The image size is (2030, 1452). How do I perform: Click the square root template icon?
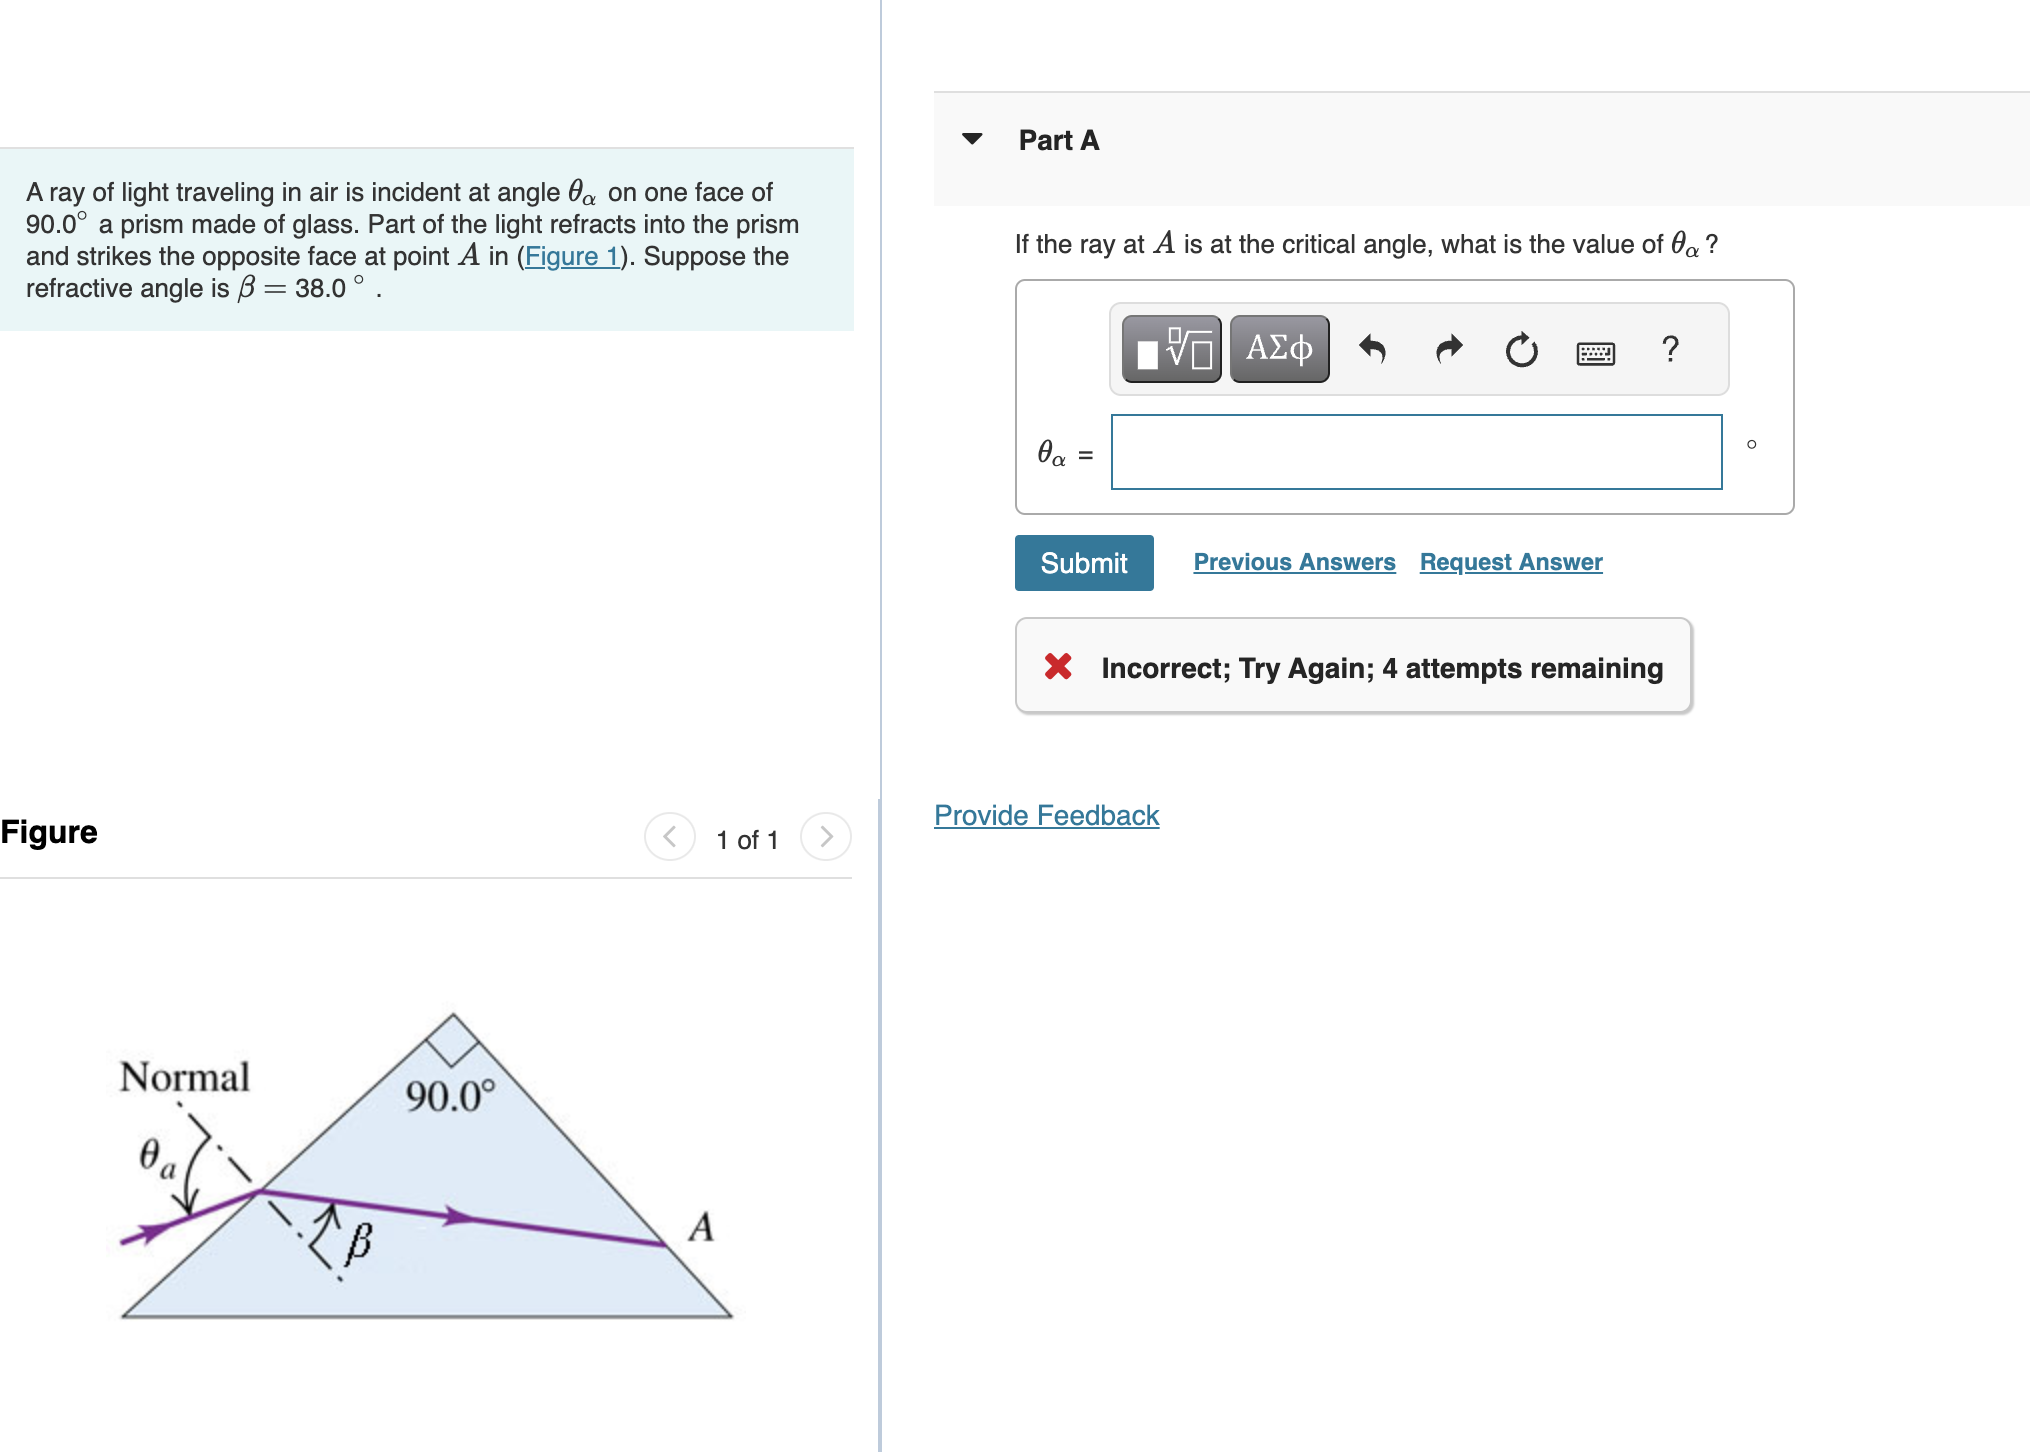[1185, 344]
